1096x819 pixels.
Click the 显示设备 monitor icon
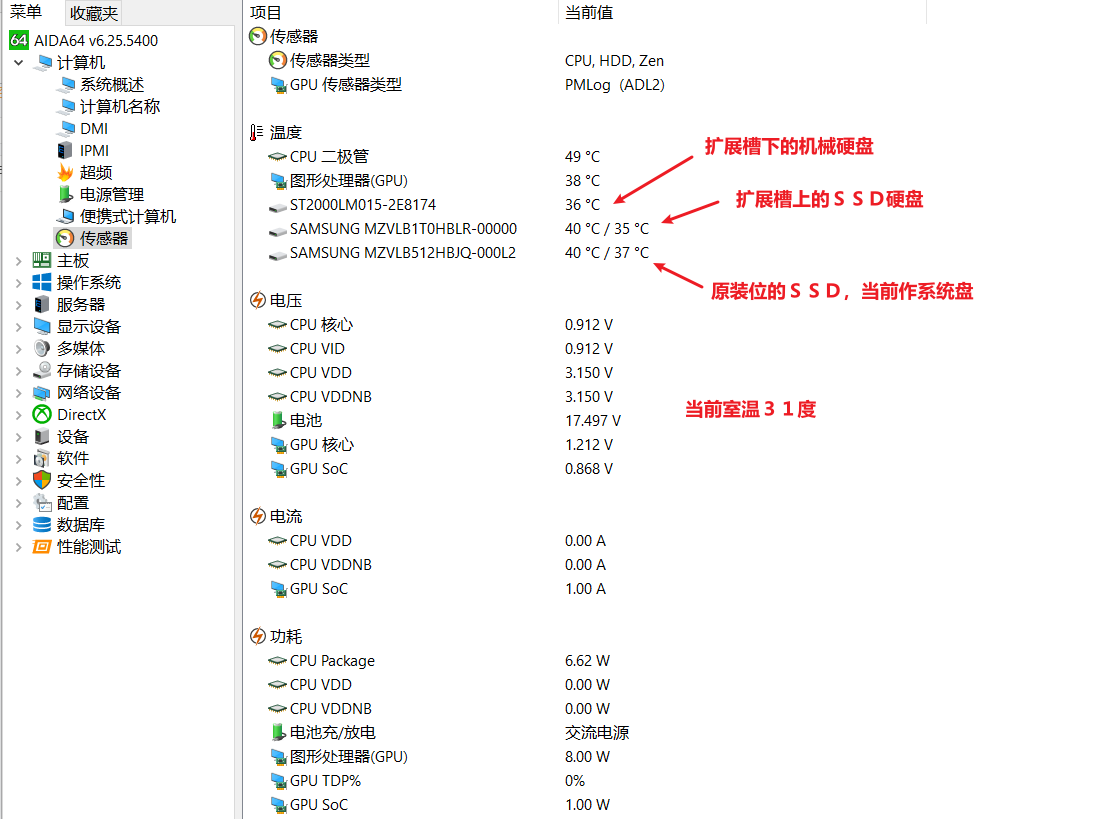(x=42, y=326)
